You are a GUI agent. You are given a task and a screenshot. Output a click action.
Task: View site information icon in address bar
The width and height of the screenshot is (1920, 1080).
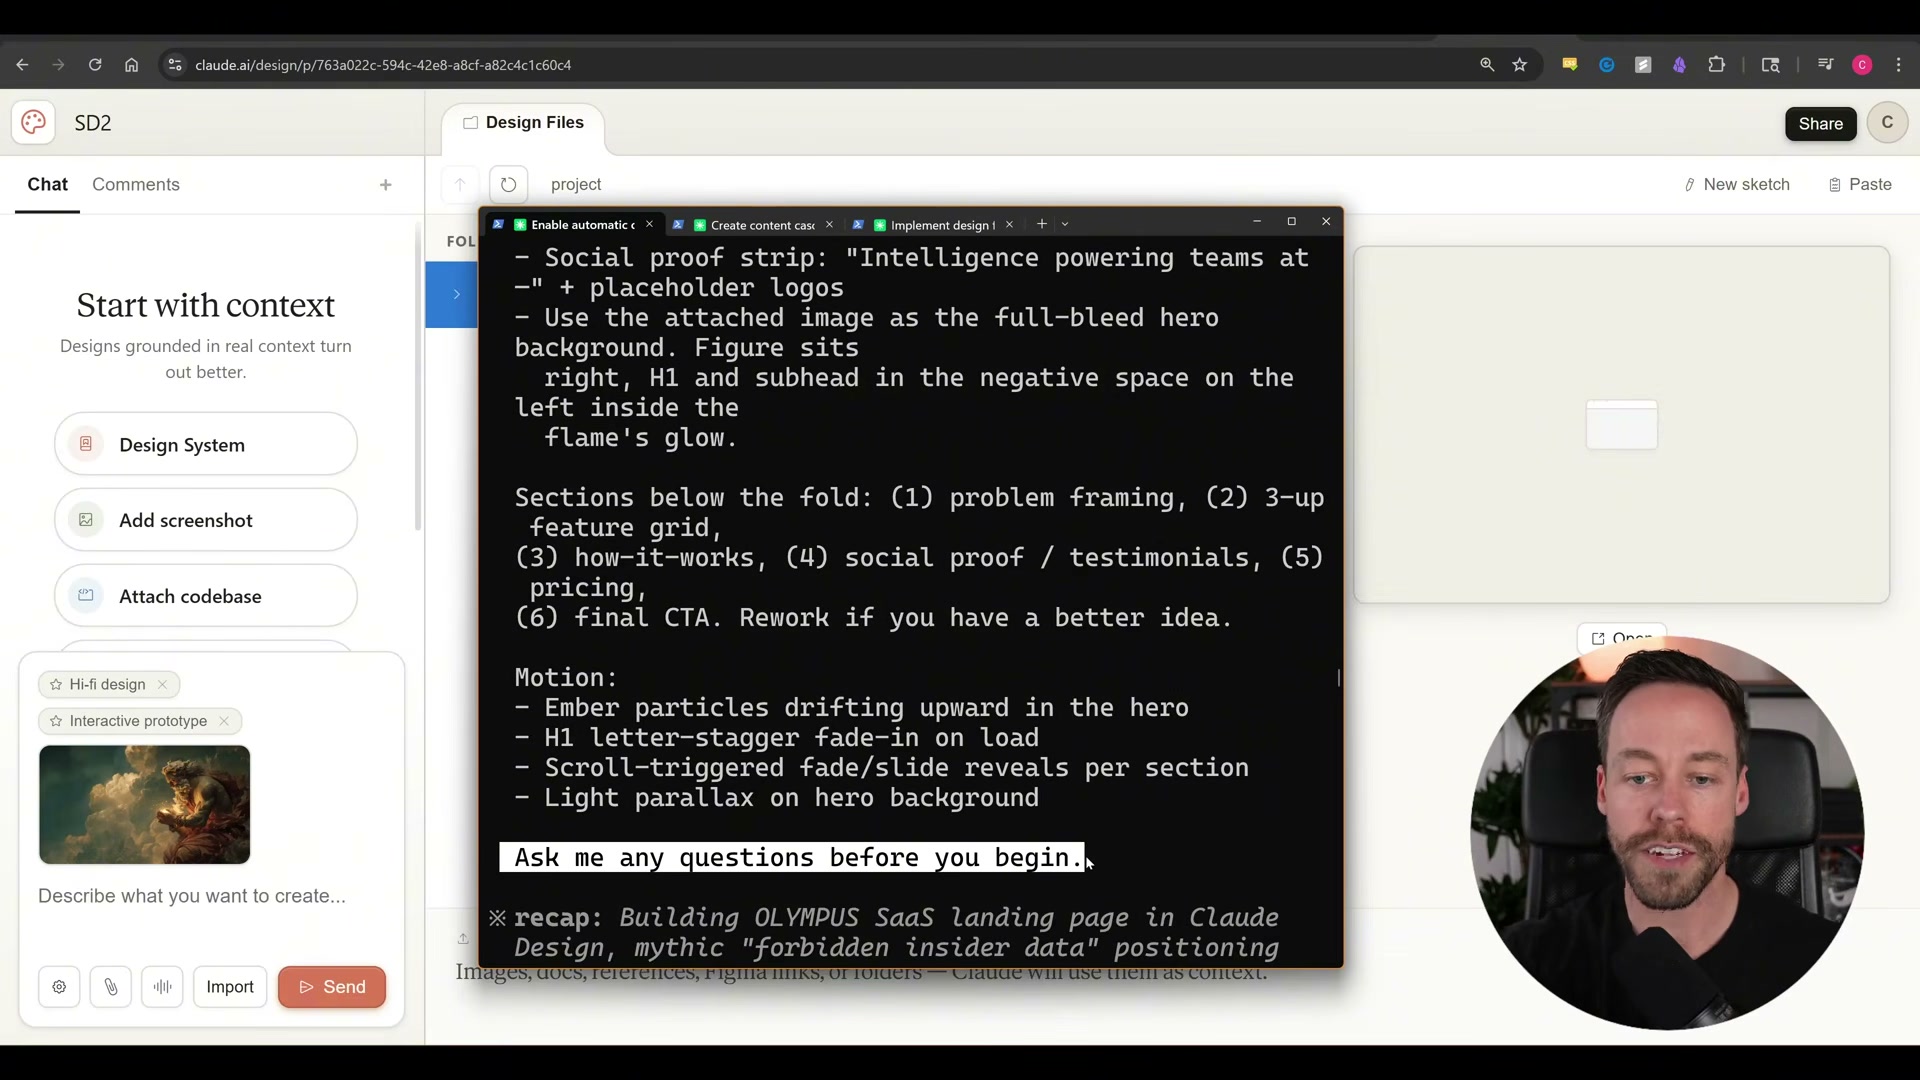(175, 65)
